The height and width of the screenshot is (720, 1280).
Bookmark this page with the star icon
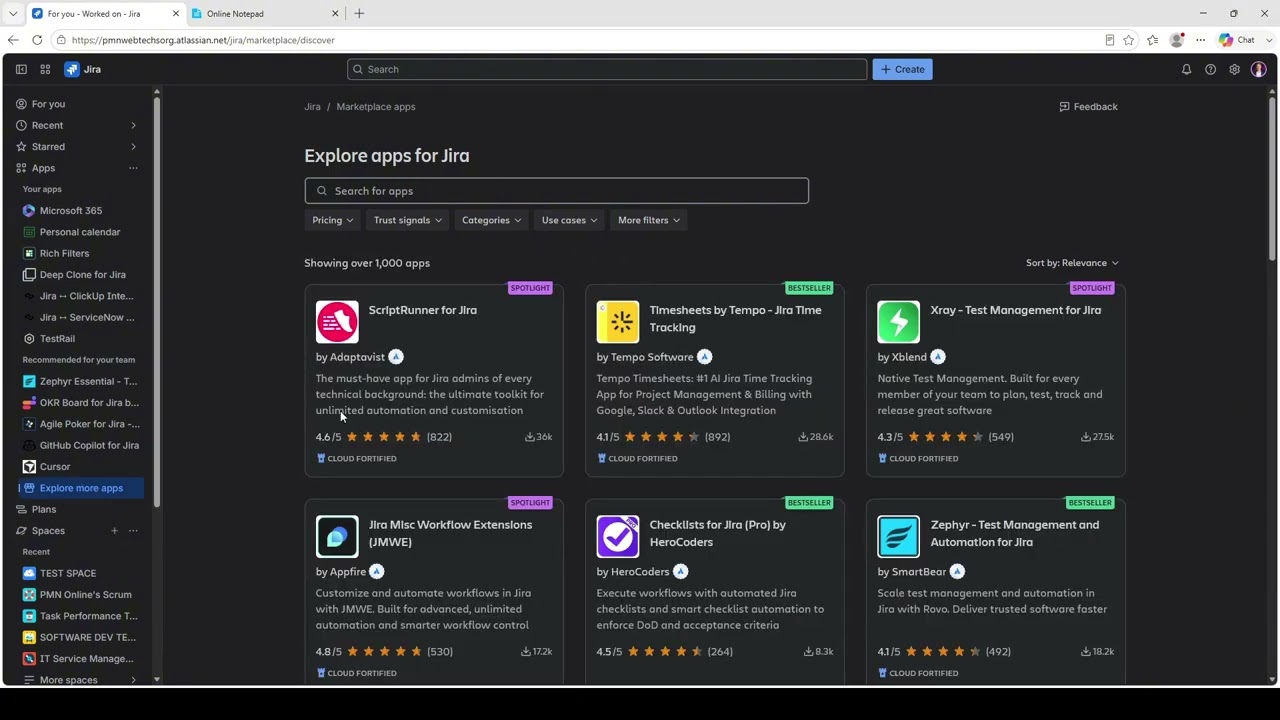(x=1129, y=40)
